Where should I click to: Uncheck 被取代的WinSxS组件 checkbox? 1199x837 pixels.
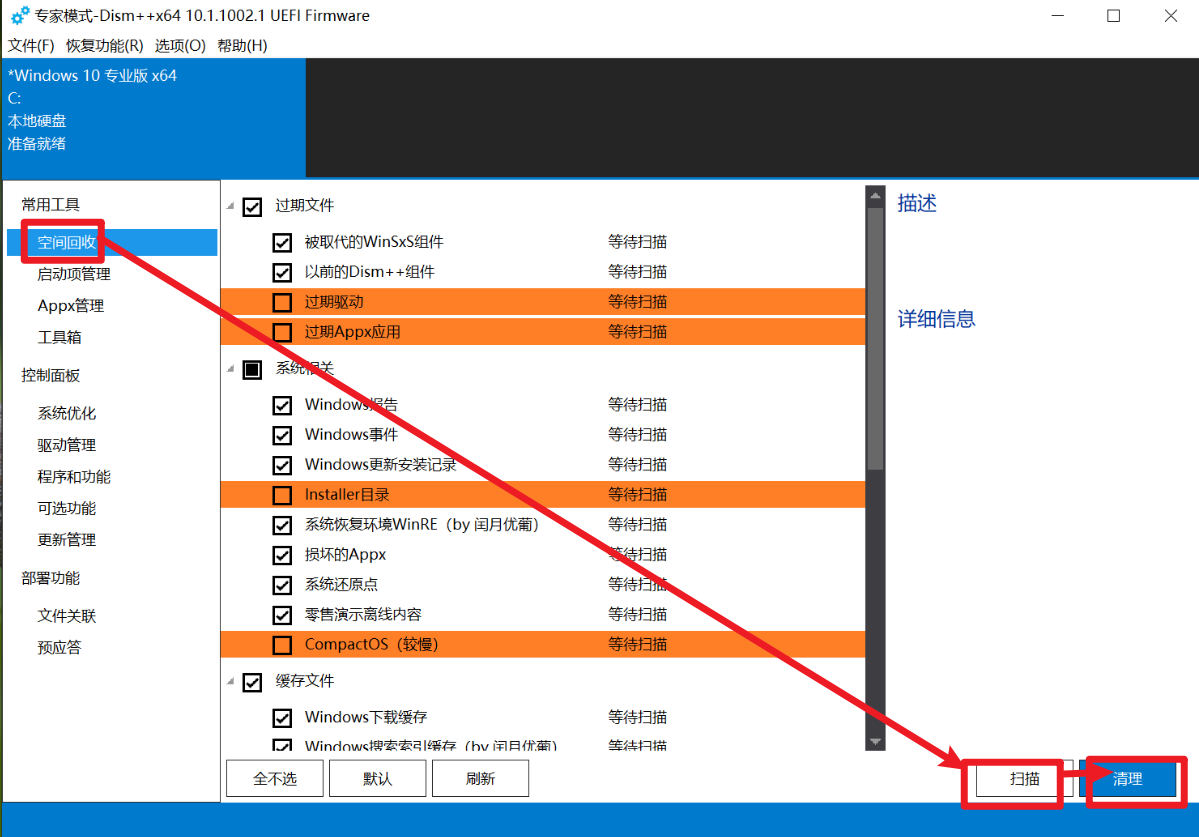pos(282,242)
